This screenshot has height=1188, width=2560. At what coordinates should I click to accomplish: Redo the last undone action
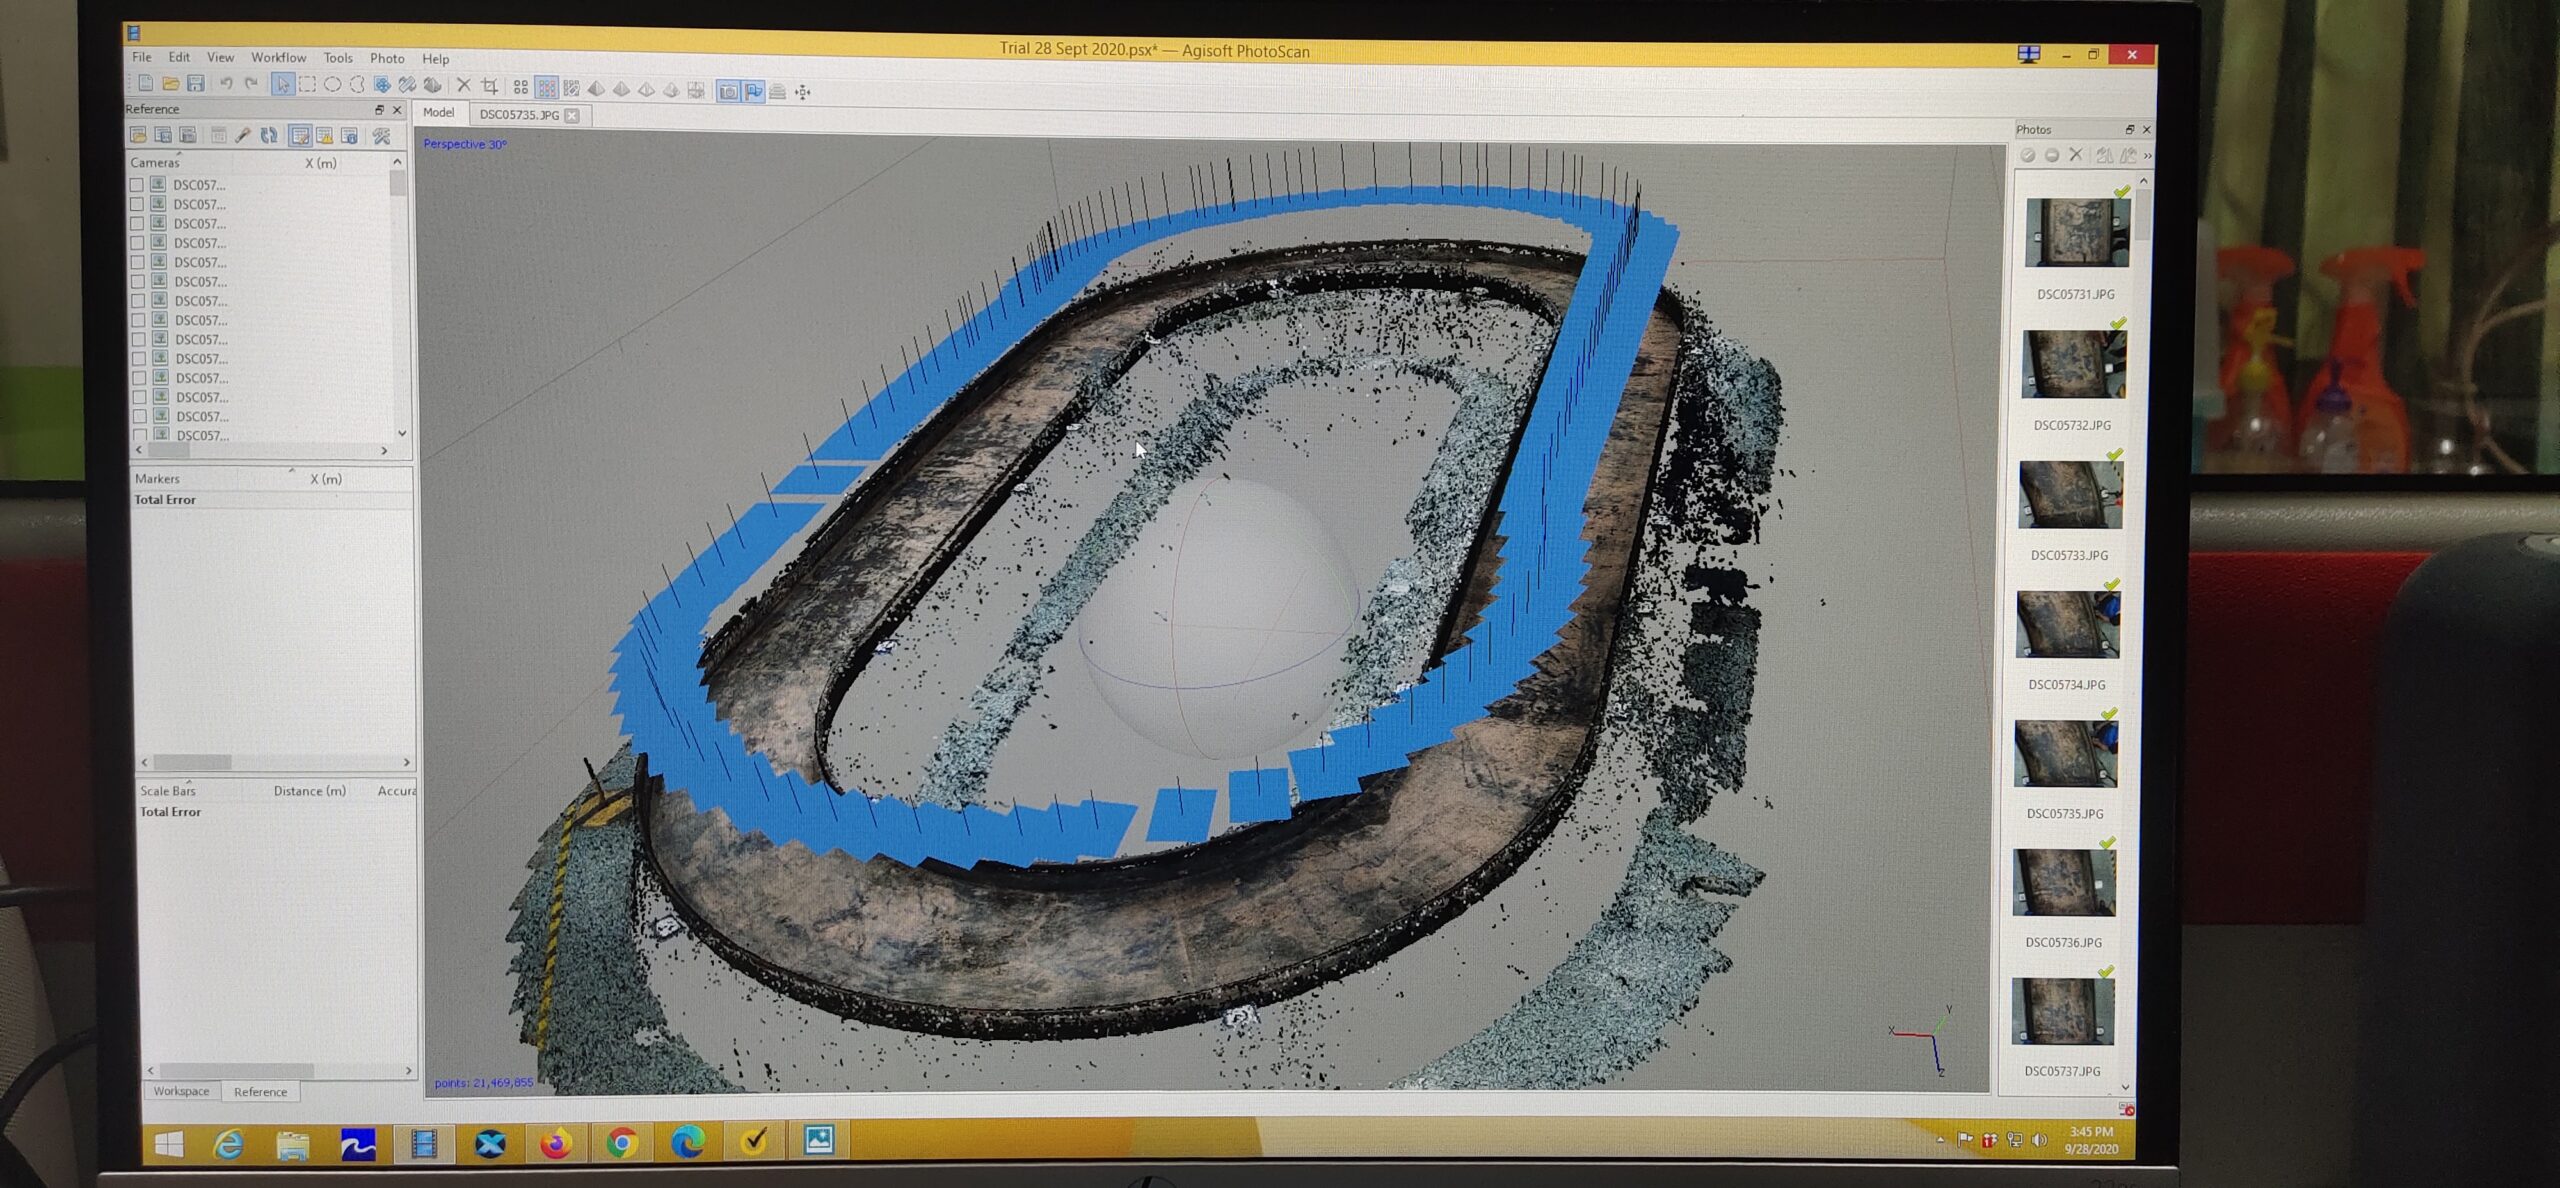(251, 84)
